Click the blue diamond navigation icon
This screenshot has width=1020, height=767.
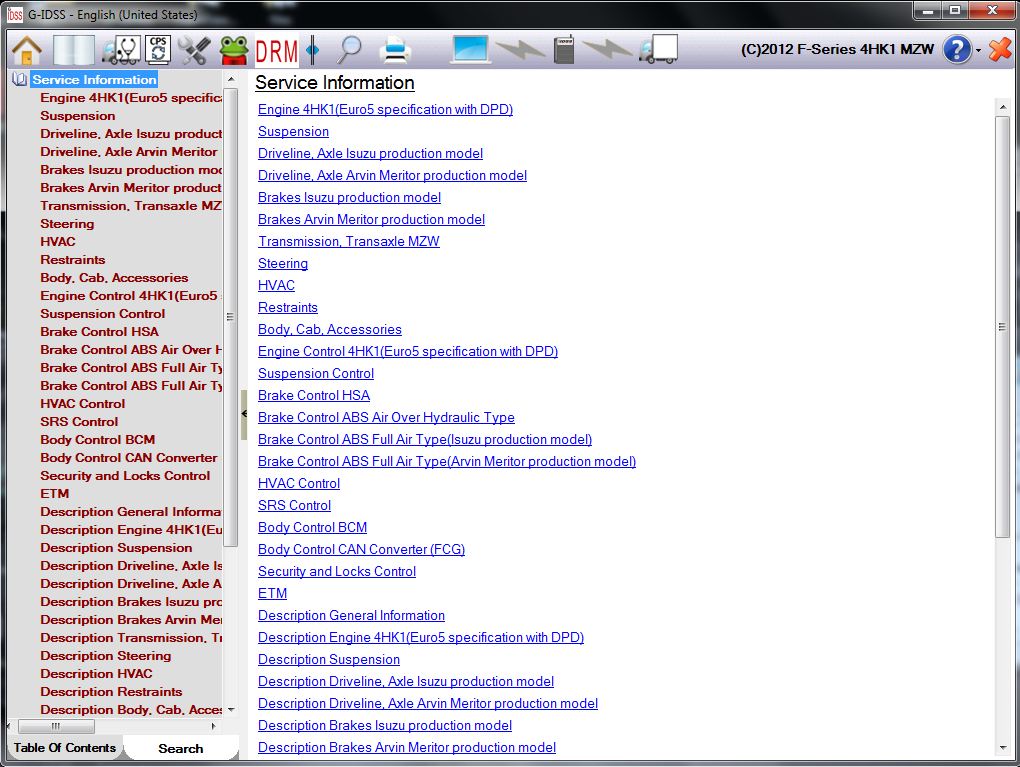313,49
